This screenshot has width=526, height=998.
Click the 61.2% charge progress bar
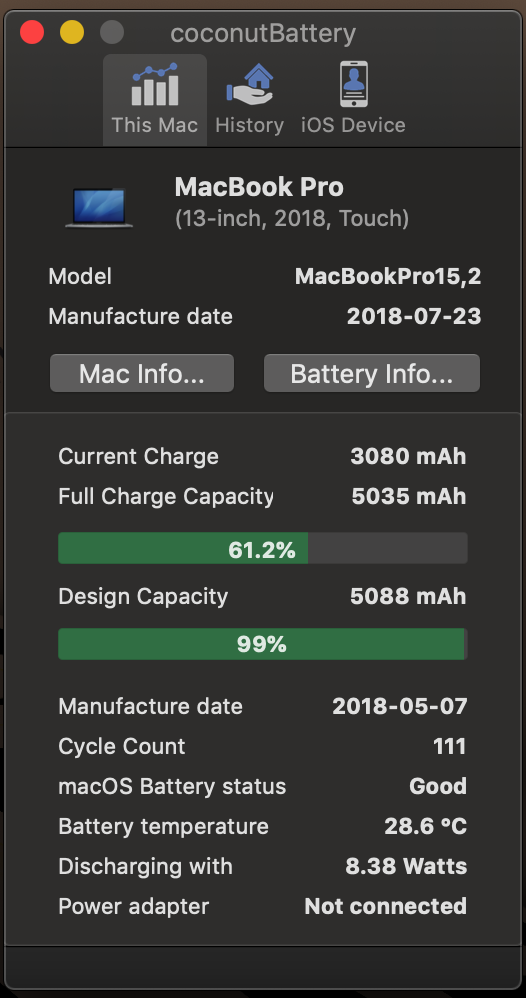pos(263,548)
